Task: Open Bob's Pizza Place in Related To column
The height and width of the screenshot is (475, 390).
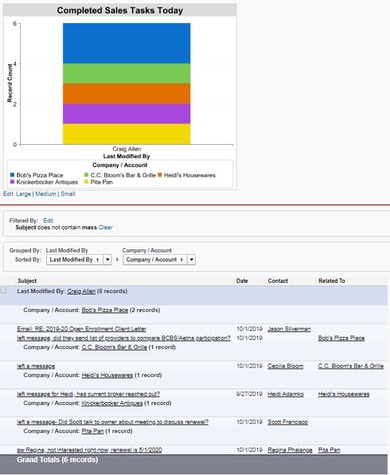Action: pos(341,338)
